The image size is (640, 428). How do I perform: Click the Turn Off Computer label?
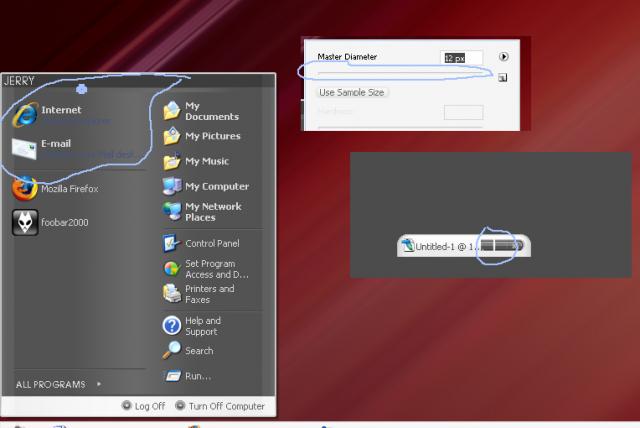click(x=227, y=406)
